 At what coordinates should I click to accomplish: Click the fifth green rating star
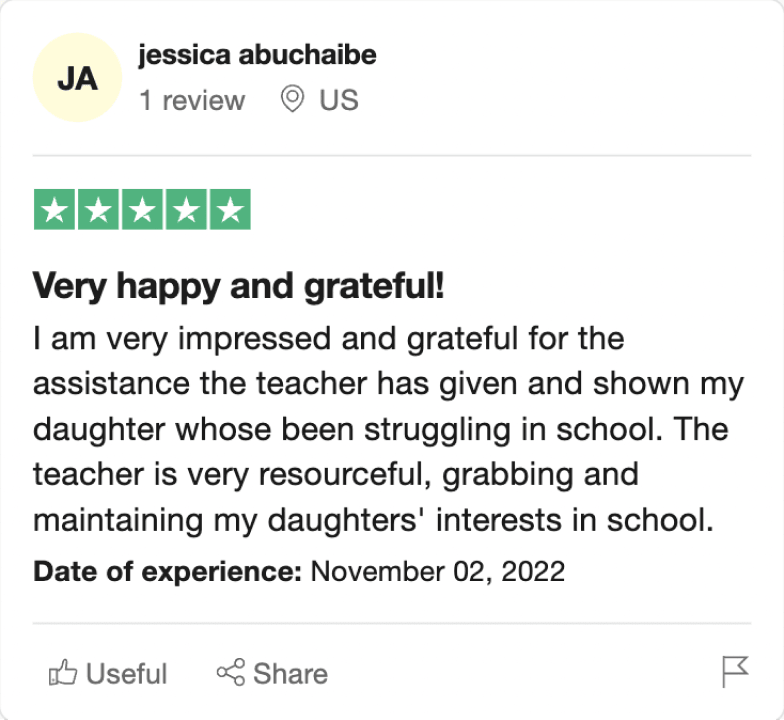230,209
